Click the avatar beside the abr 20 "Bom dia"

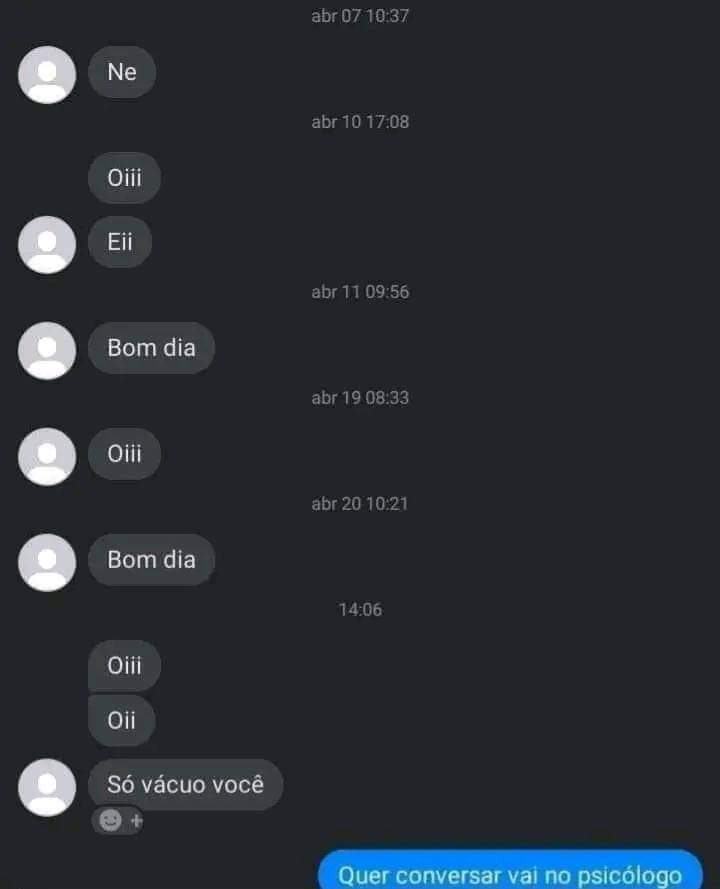click(x=47, y=562)
